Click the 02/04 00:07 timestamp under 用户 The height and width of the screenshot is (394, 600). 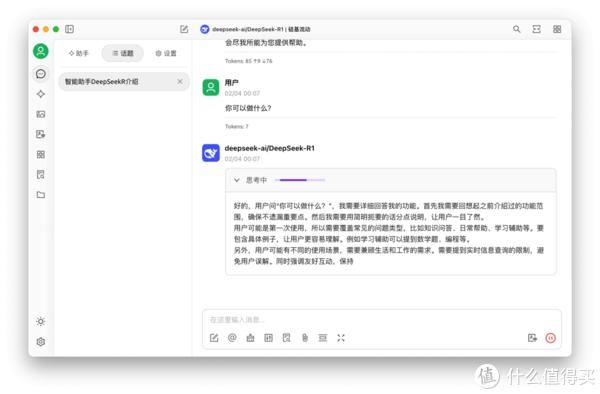(x=242, y=93)
